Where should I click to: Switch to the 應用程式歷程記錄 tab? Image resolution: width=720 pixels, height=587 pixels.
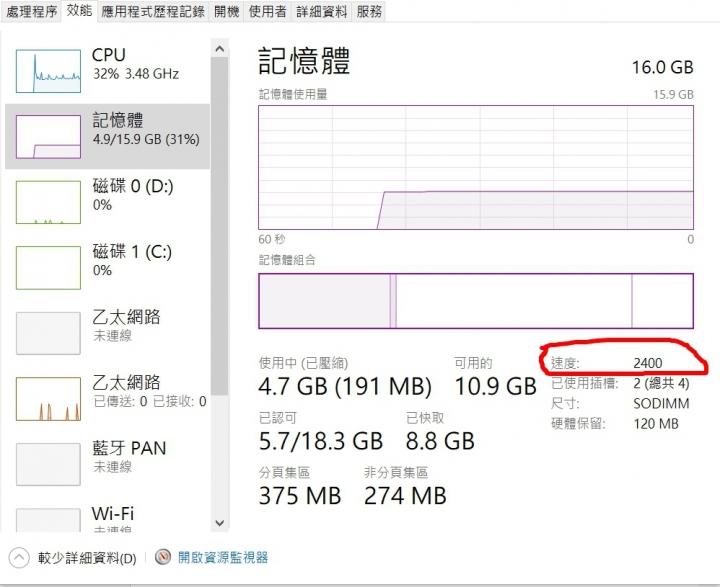(x=153, y=11)
